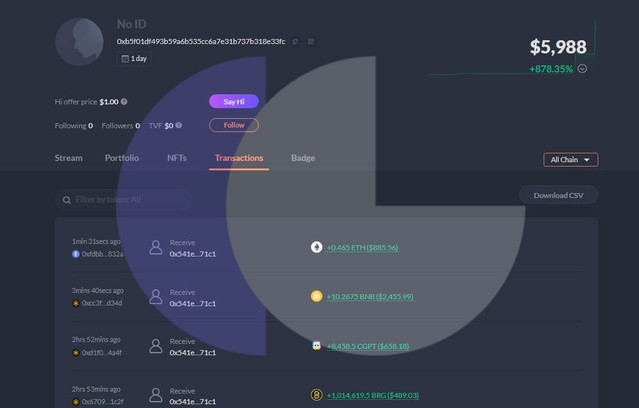Click the BNB coin icon in second transaction
The image size is (639, 408).
point(317,296)
